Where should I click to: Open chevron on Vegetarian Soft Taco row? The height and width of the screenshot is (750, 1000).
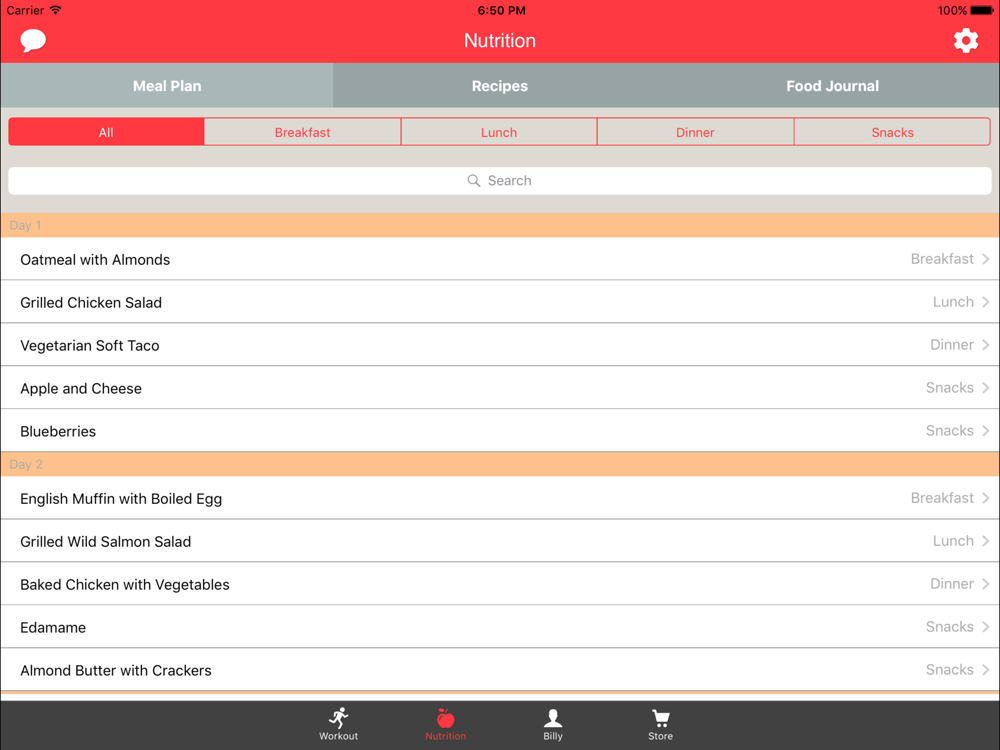985,344
